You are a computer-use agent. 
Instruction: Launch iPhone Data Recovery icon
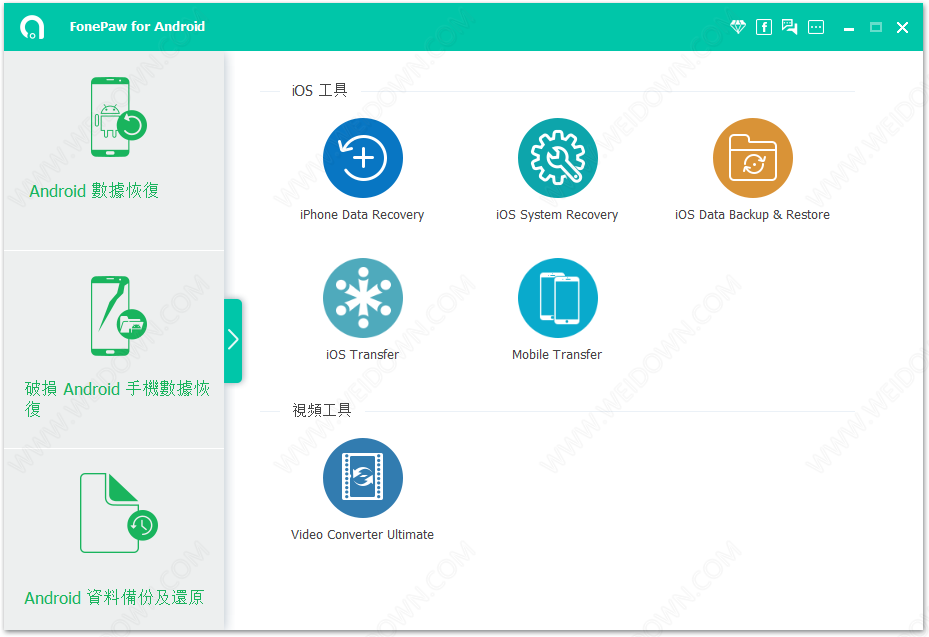(x=363, y=158)
